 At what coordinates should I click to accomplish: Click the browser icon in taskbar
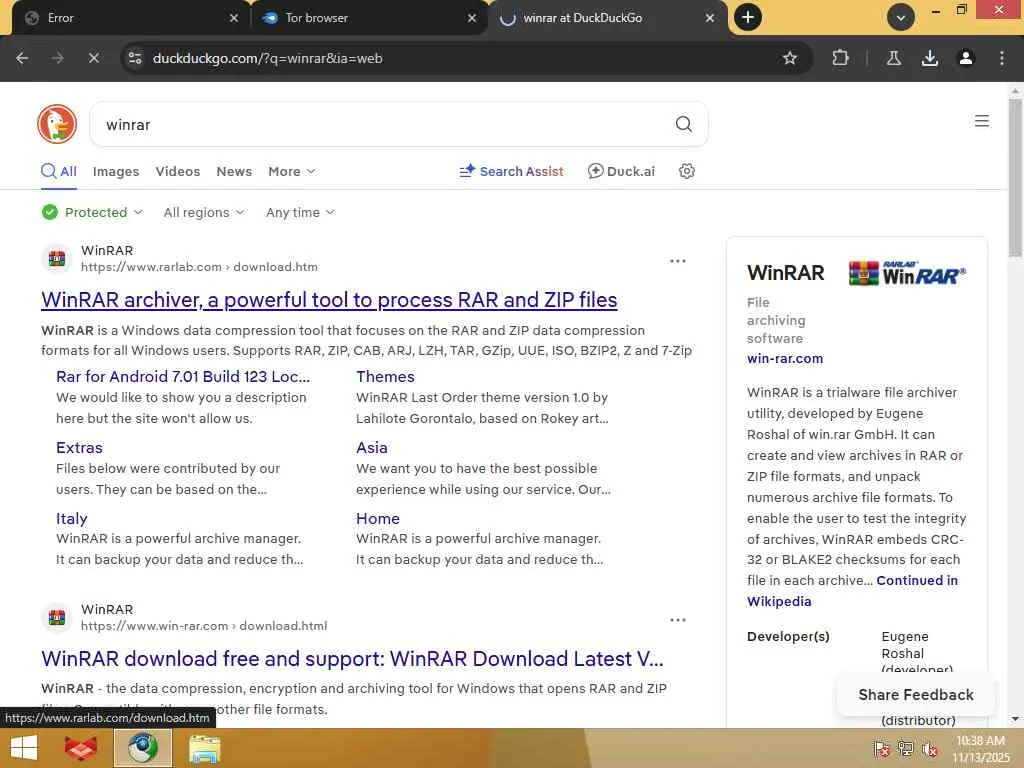coord(143,748)
